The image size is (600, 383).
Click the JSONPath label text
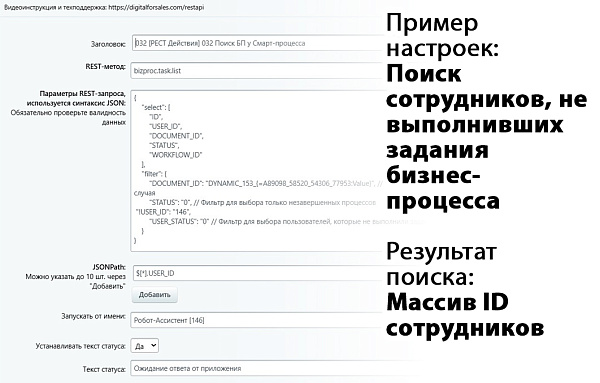pos(109,267)
